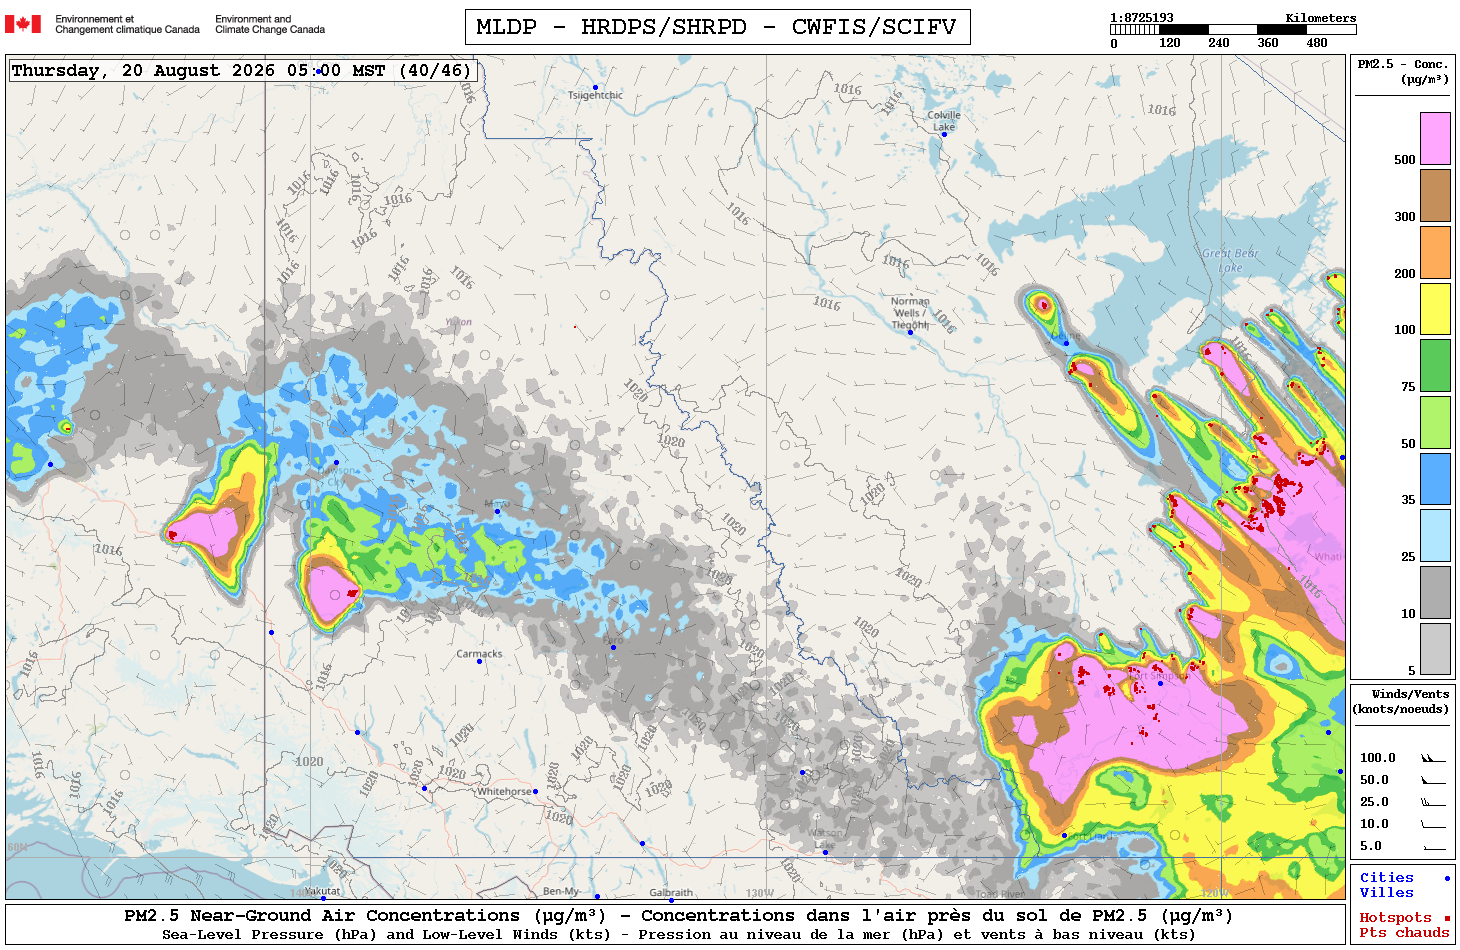
Task: Select the dark green 75 legend swatch
Action: click(1435, 365)
